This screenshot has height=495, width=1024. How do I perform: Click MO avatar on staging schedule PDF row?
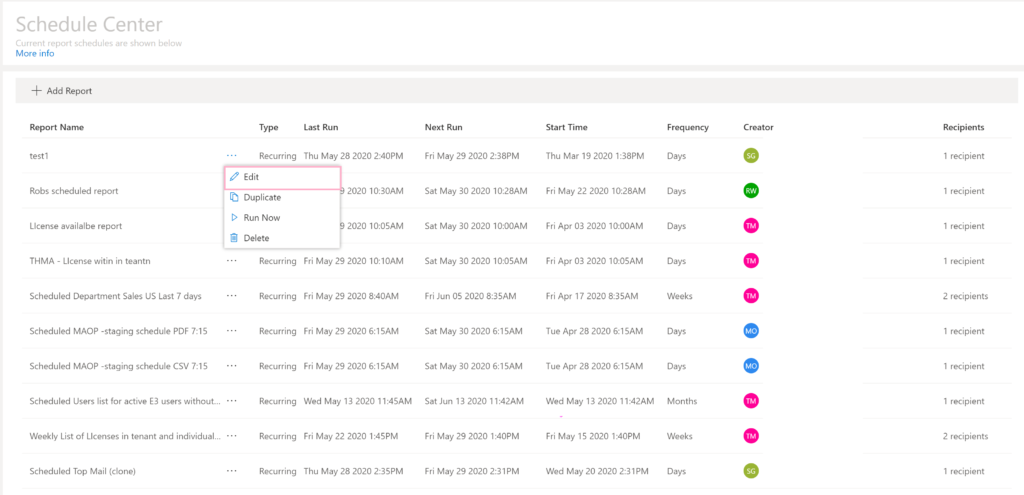tap(751, 331)
